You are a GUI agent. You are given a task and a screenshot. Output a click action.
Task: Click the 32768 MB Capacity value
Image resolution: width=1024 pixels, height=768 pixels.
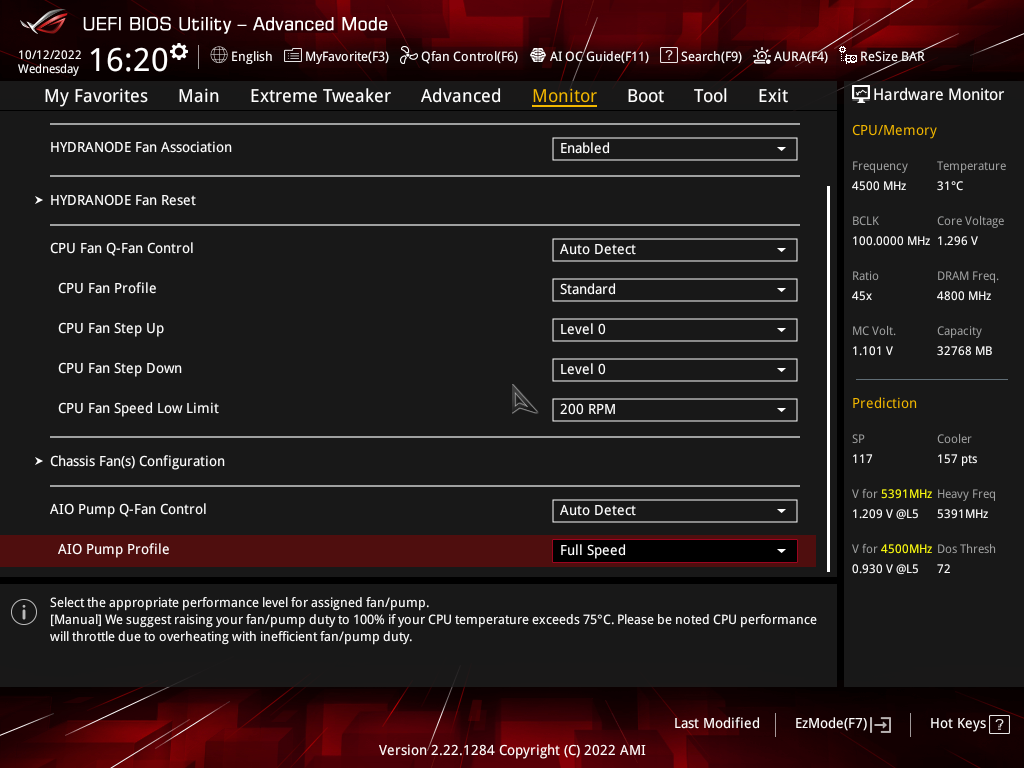965,351
